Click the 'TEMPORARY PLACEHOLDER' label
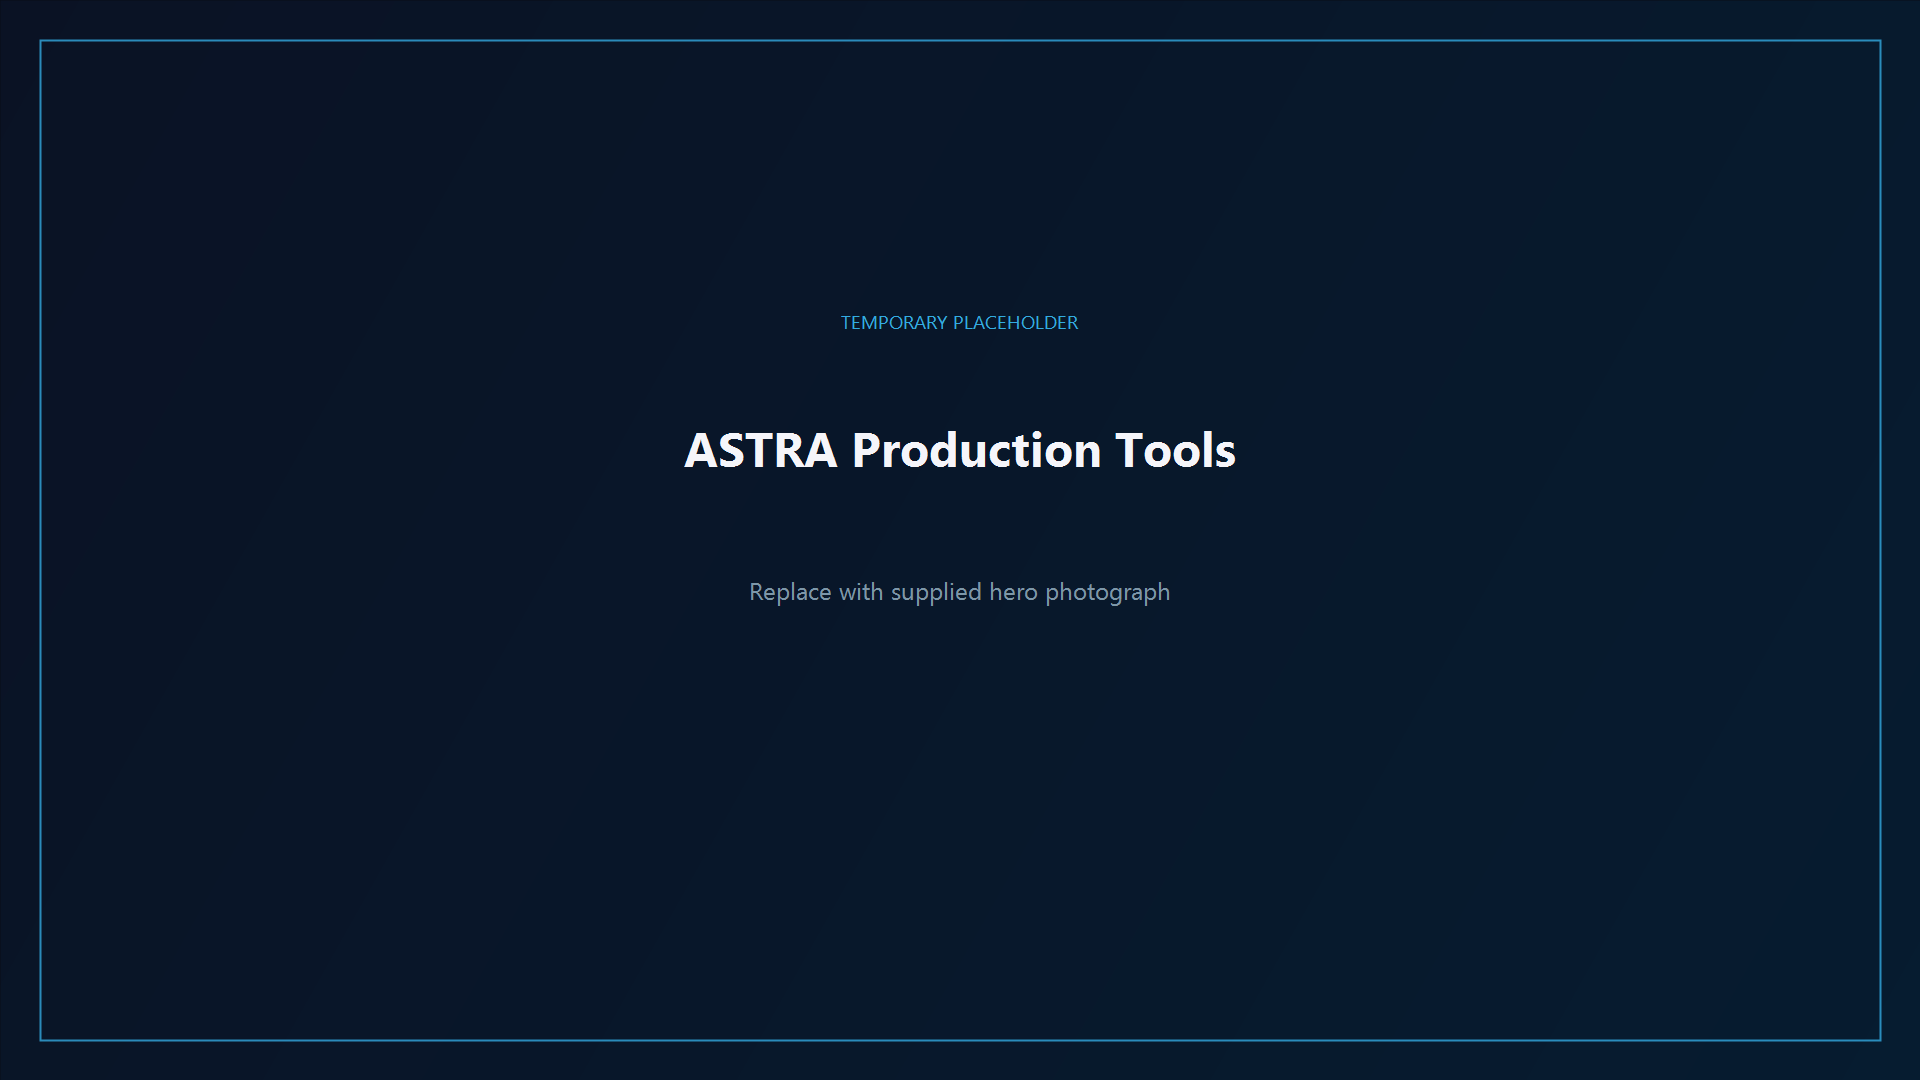The image size is (1920, 1080). (959, 323)
